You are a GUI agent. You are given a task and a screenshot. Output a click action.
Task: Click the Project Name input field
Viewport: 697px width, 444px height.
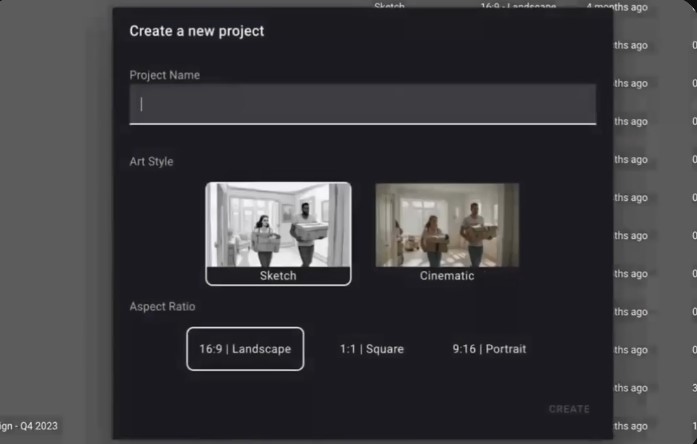362,104
